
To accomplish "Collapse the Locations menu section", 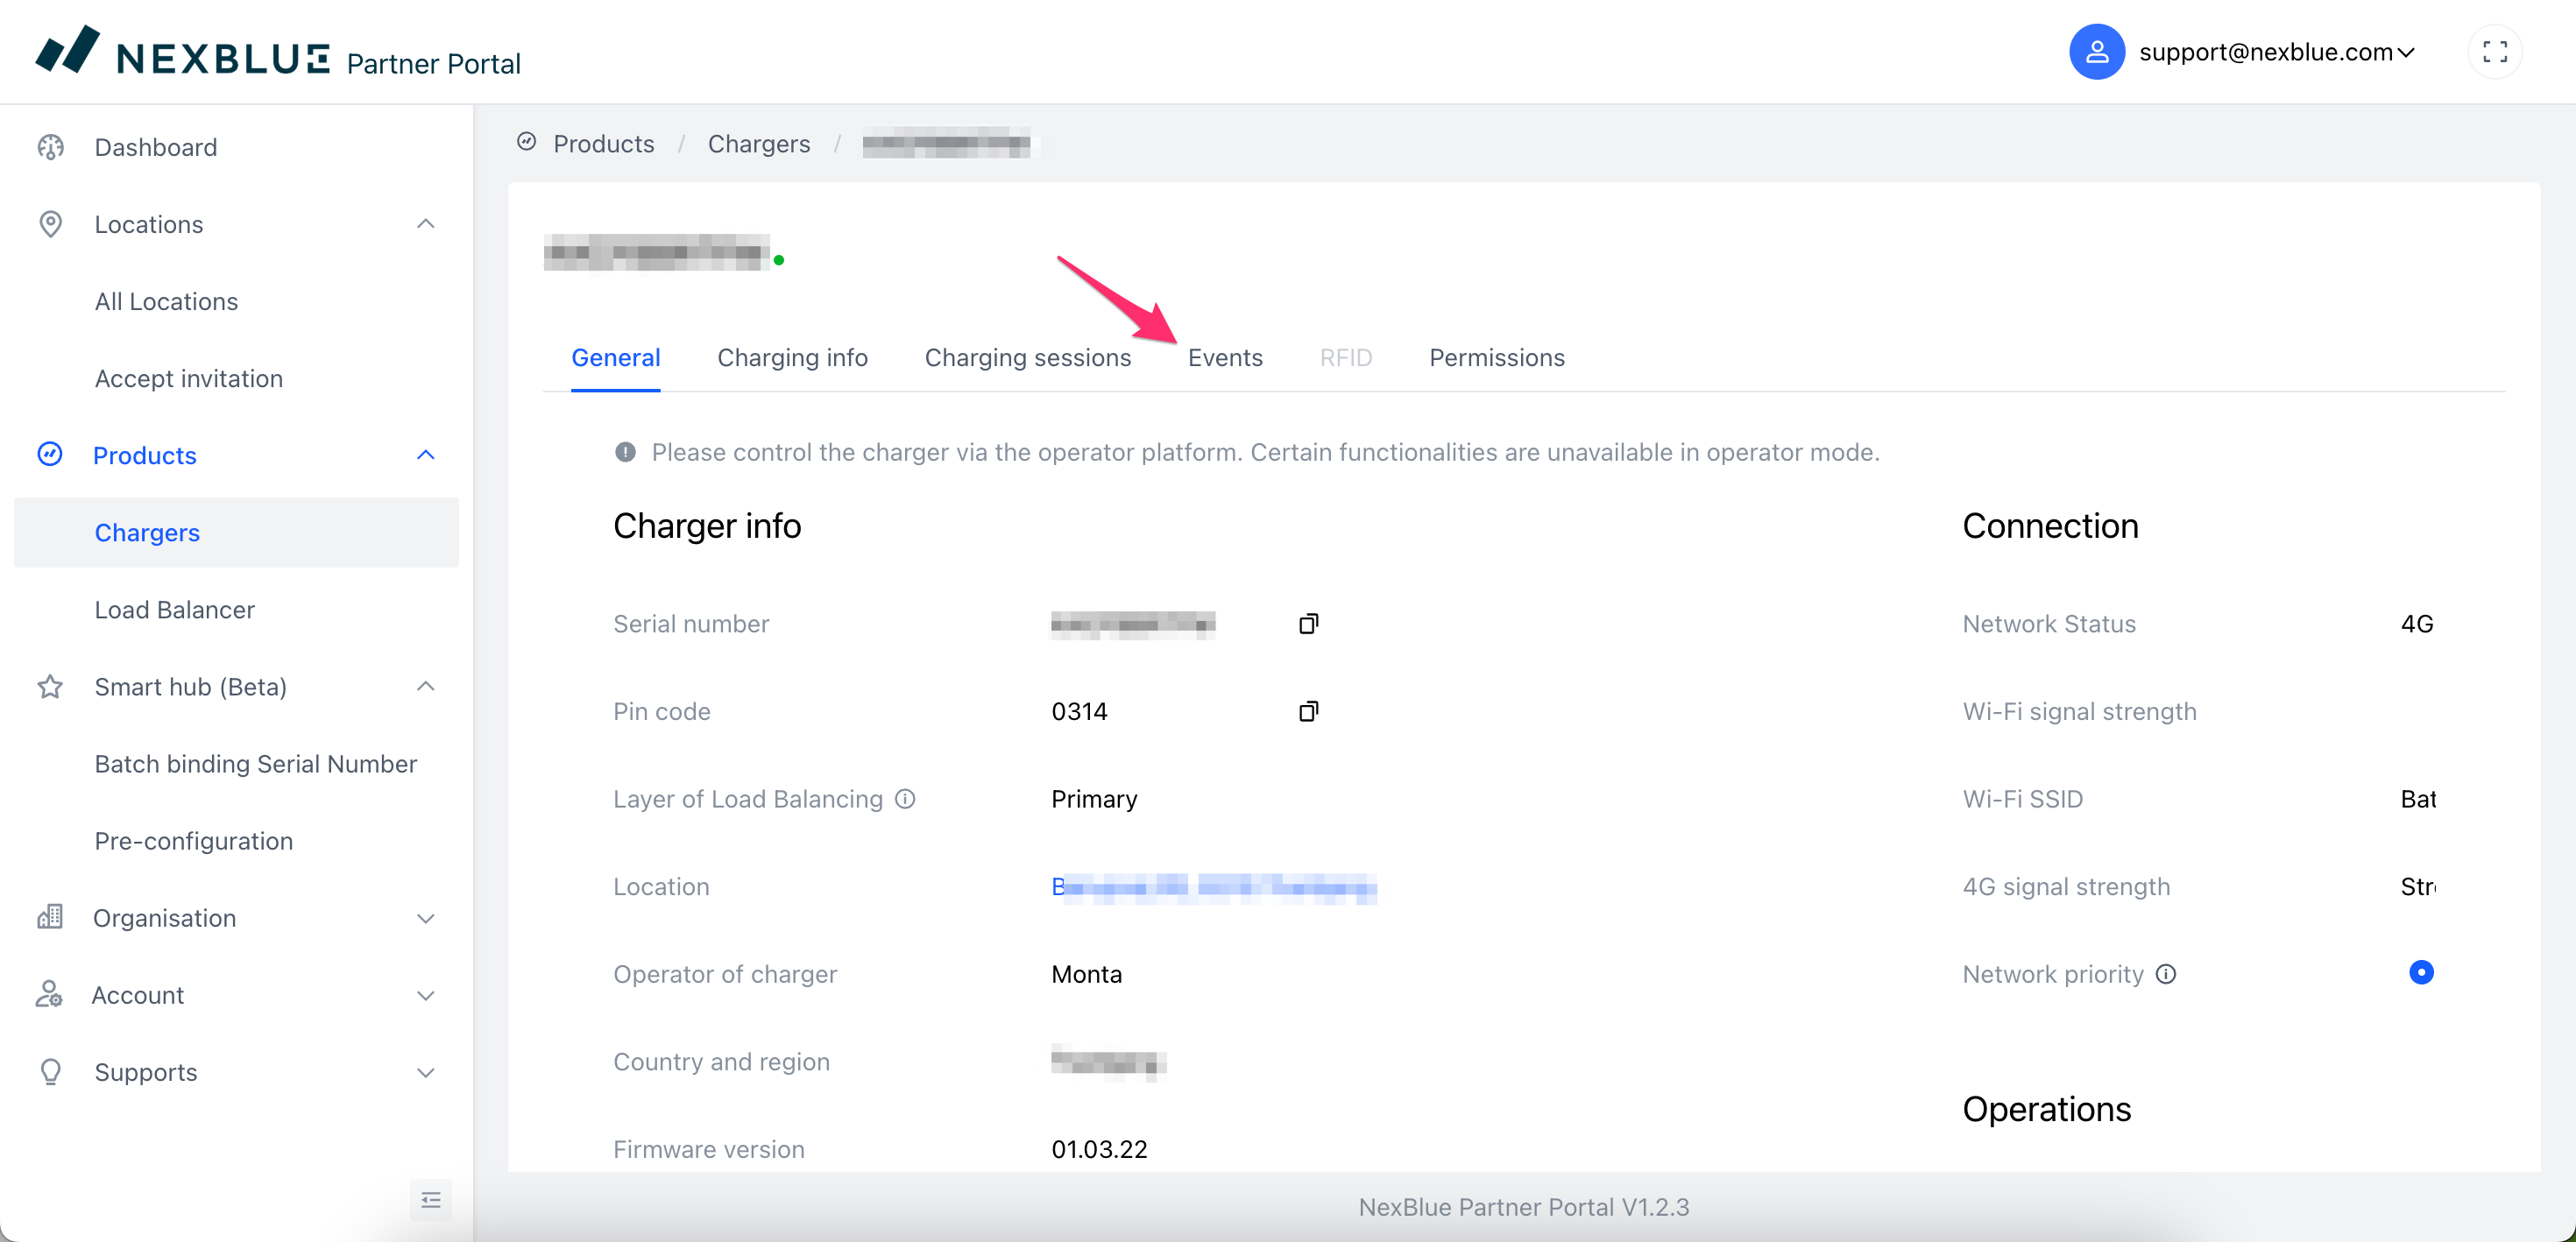I will [x=425, y=224].
